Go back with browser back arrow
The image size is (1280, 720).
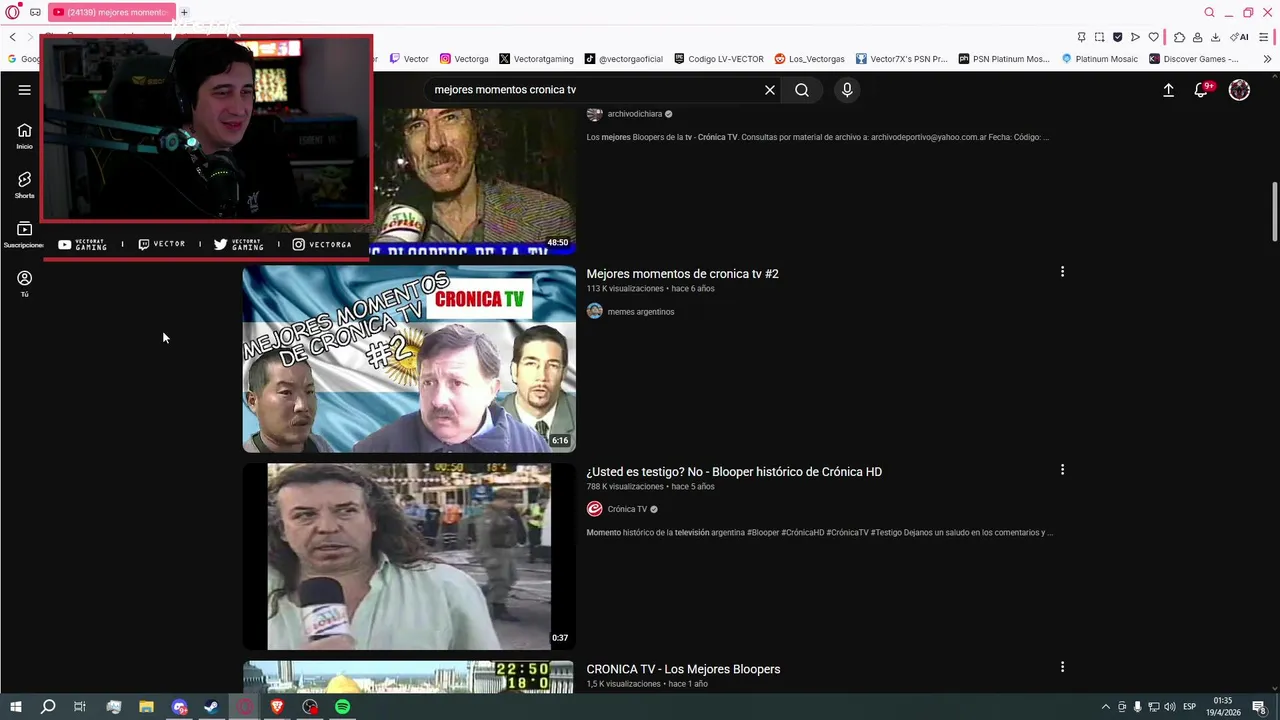pyautogui.click(x=12, y=37)
